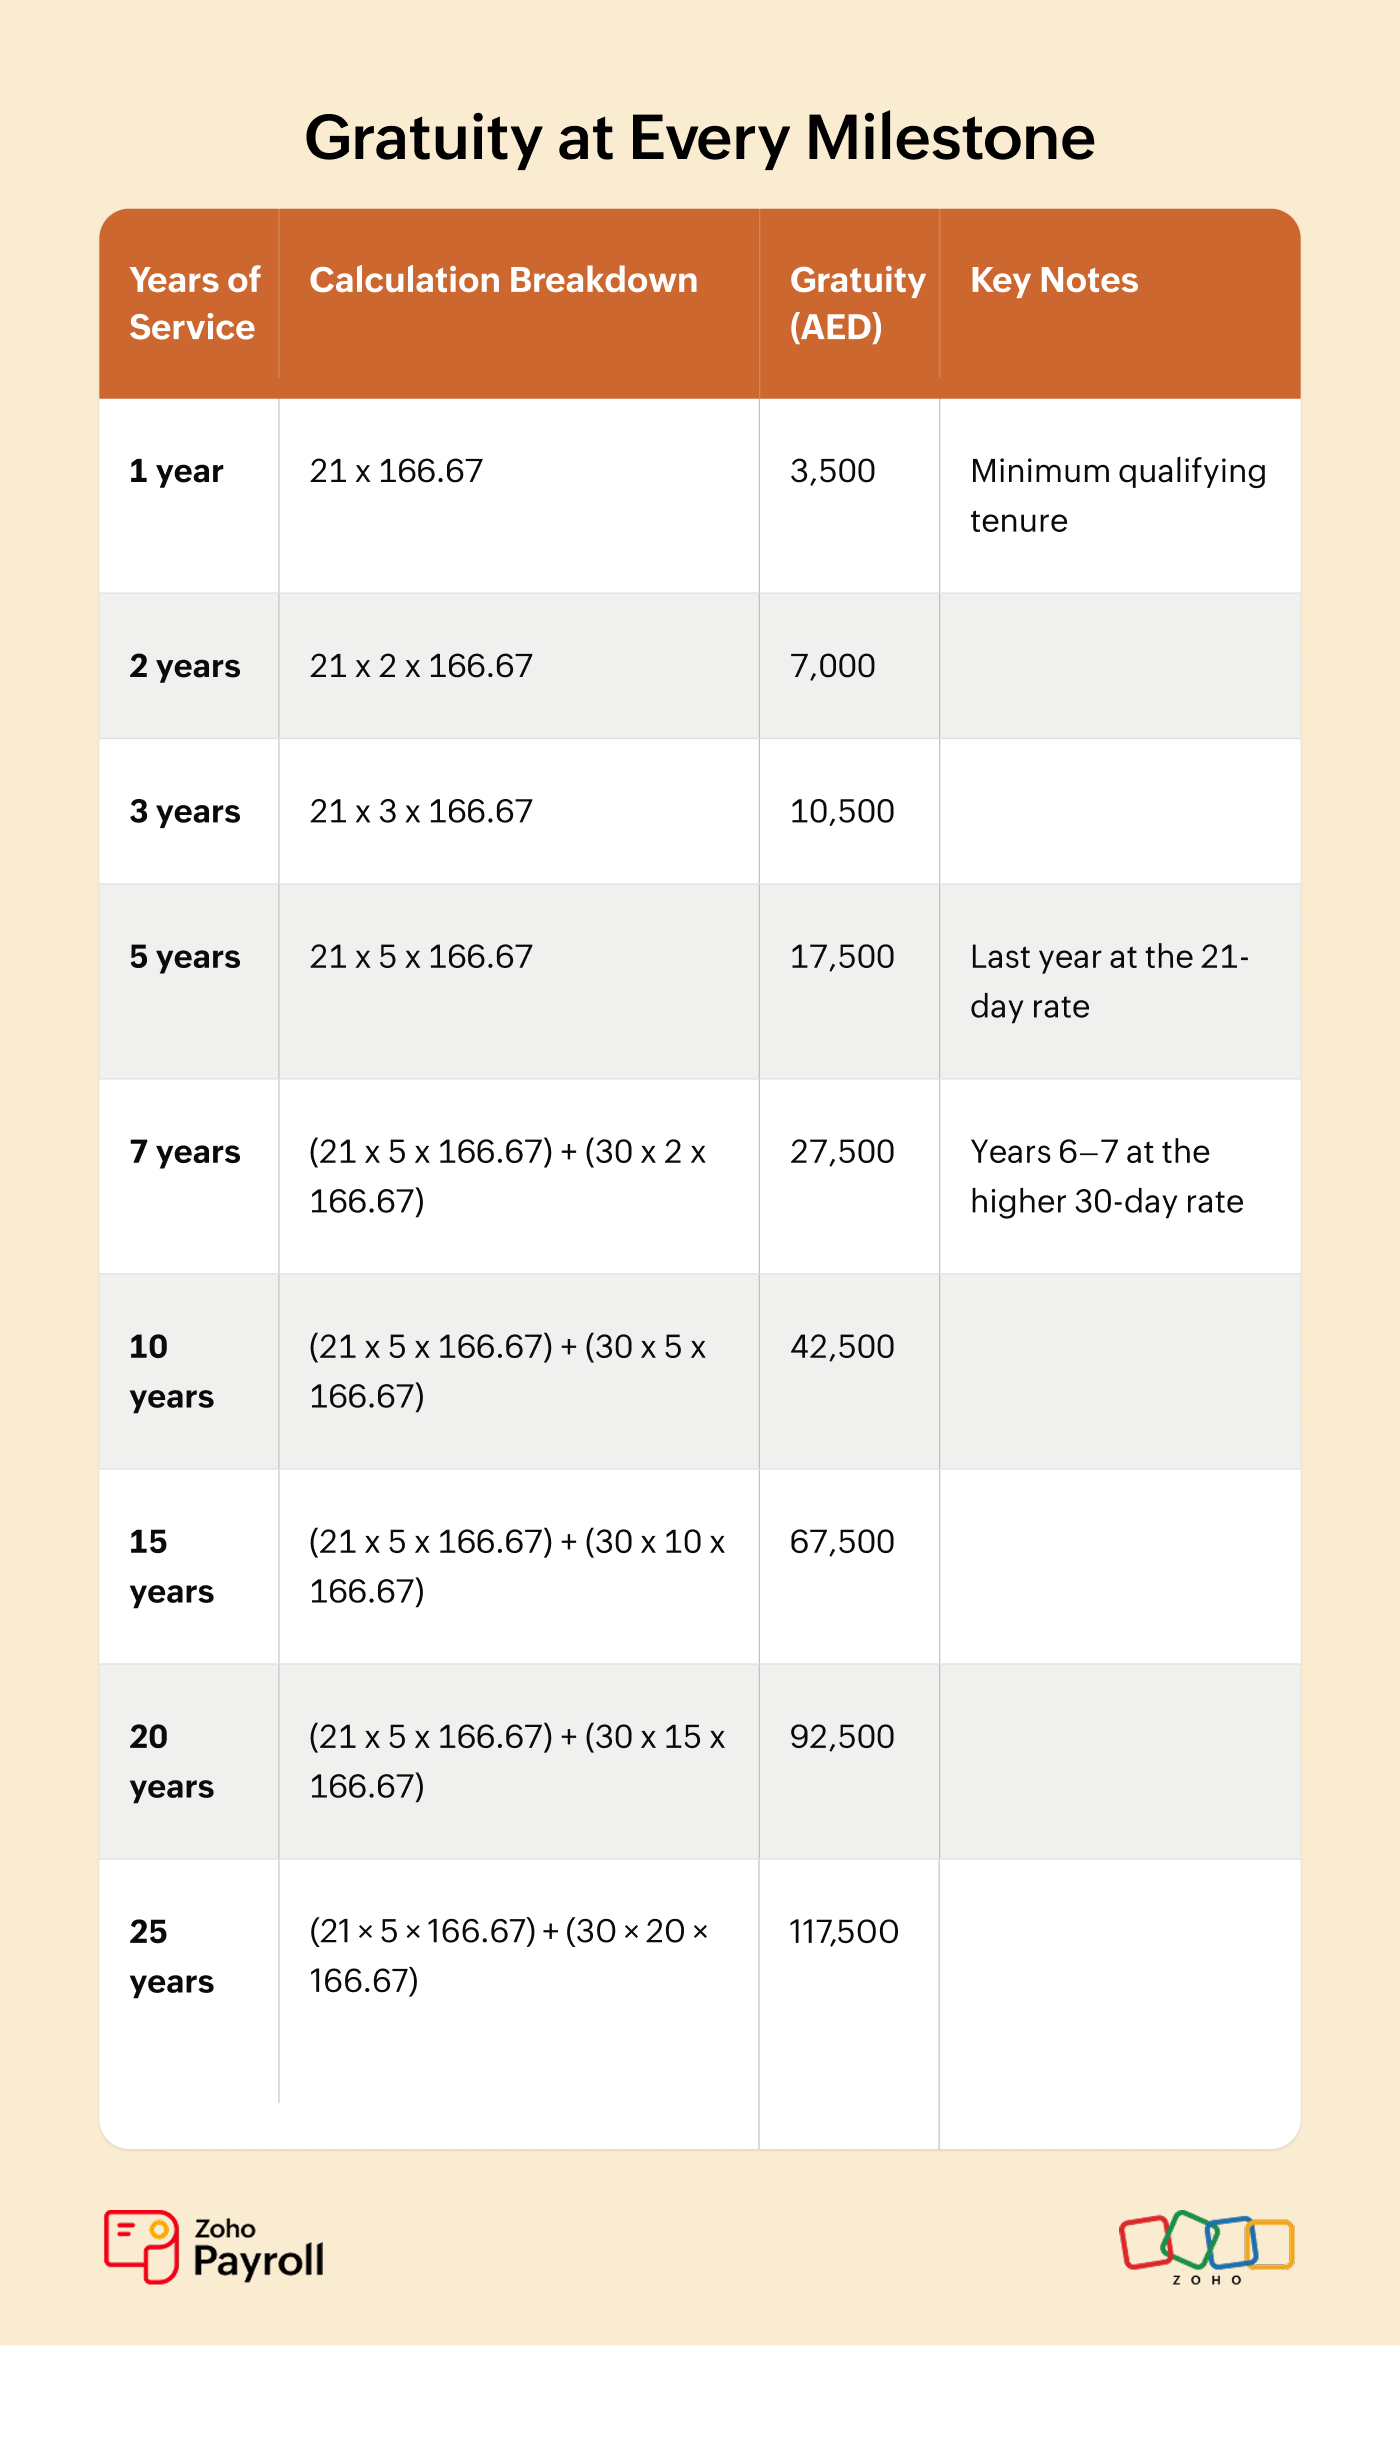Select the 'Gratuity at Every Milestone' title
Viewport: 1400px width, 2440px height.
(700, 137)
